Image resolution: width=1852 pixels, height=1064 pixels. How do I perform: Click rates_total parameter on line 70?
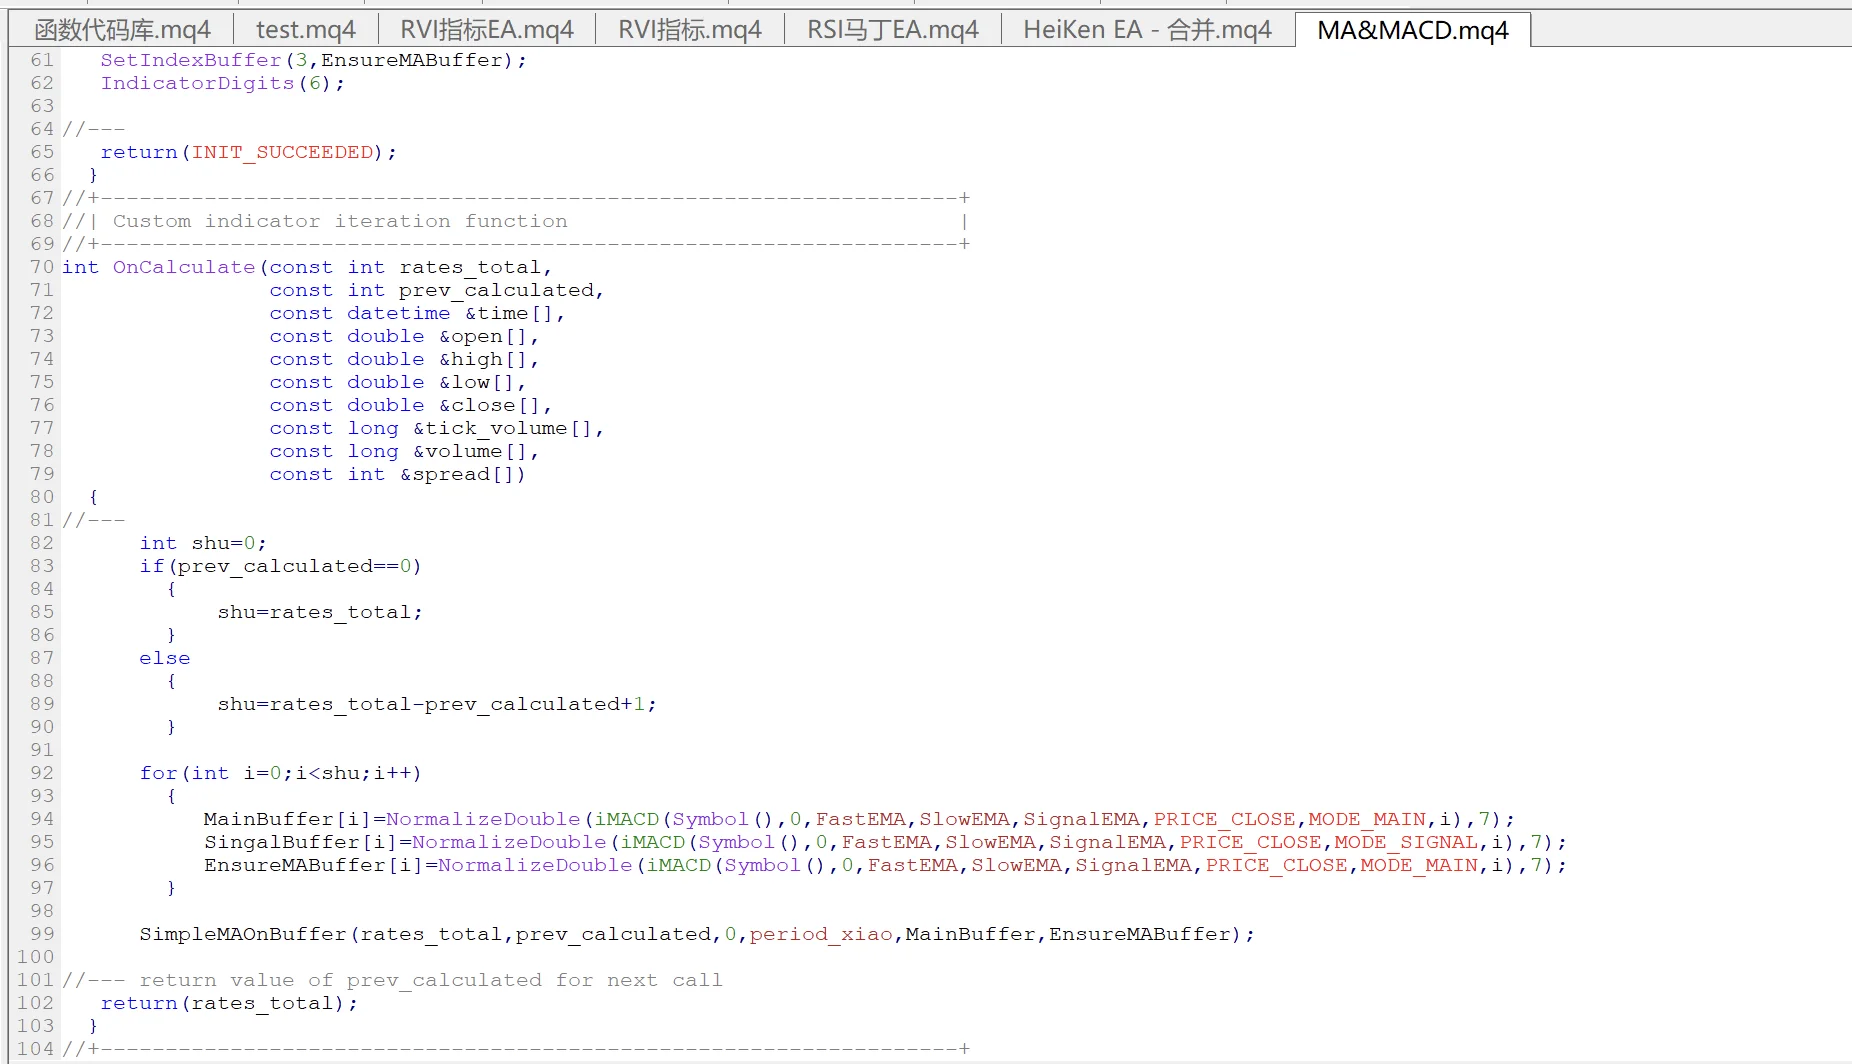(x=470, y=267)
